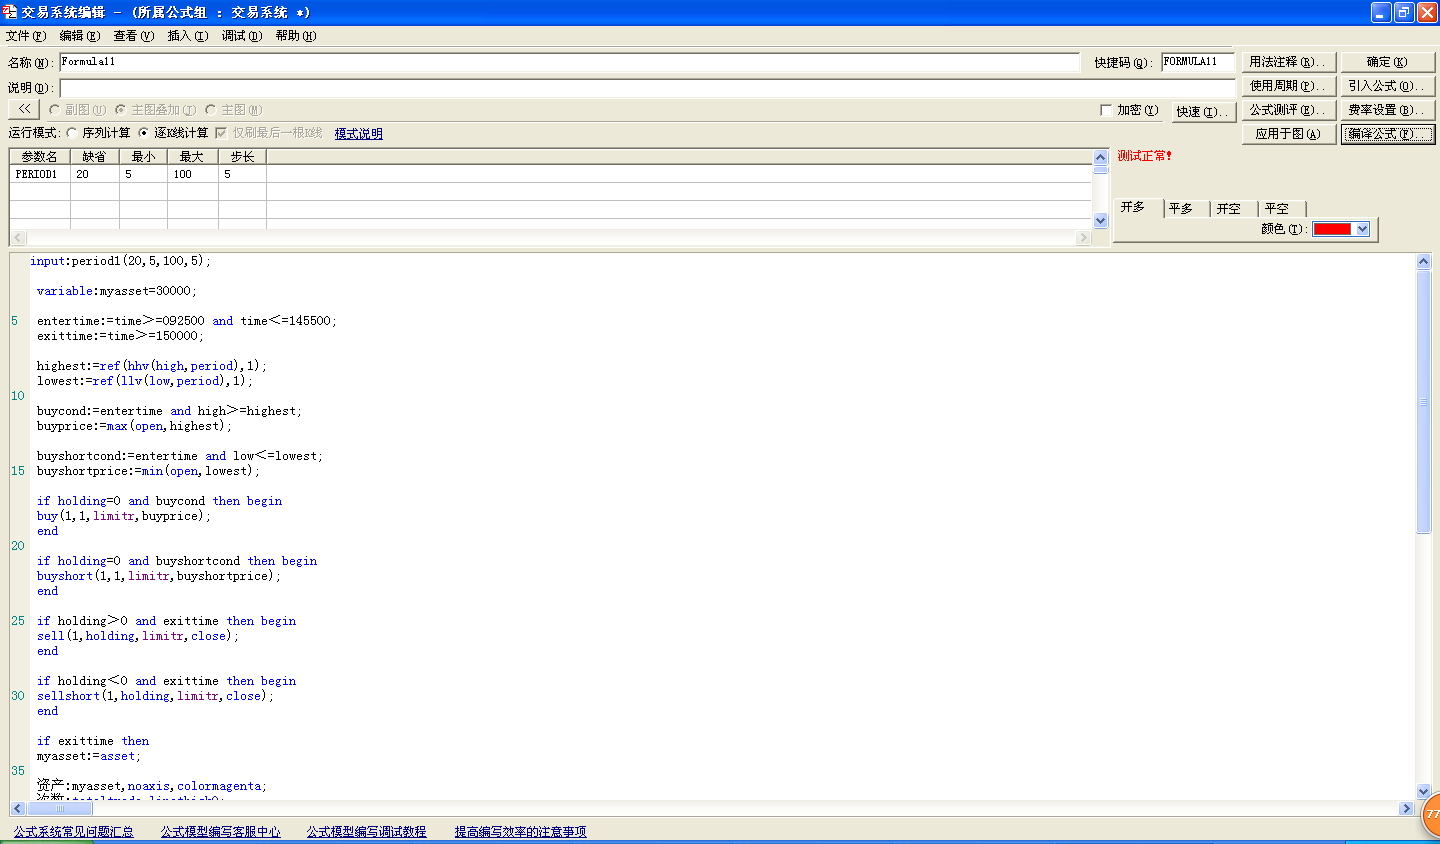This screenshot has height=844, width=1440.
Task: Click the 测试正常 status text
Action: tap(1144, 156)
